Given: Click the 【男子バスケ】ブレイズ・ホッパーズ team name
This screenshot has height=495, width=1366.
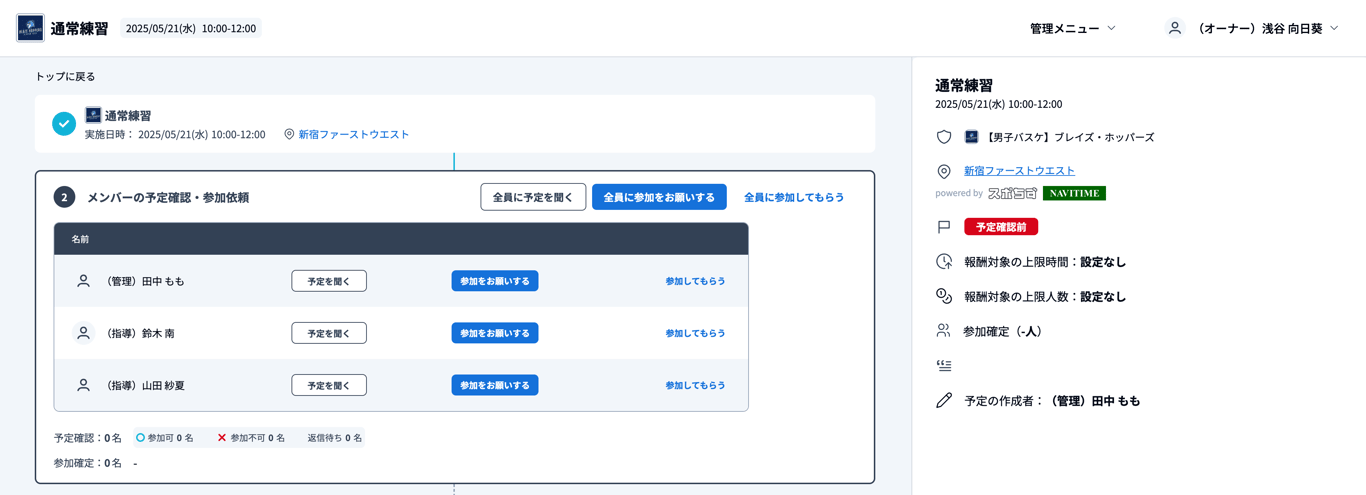Looking at the screenshot, I should [x=1070, y=137].
